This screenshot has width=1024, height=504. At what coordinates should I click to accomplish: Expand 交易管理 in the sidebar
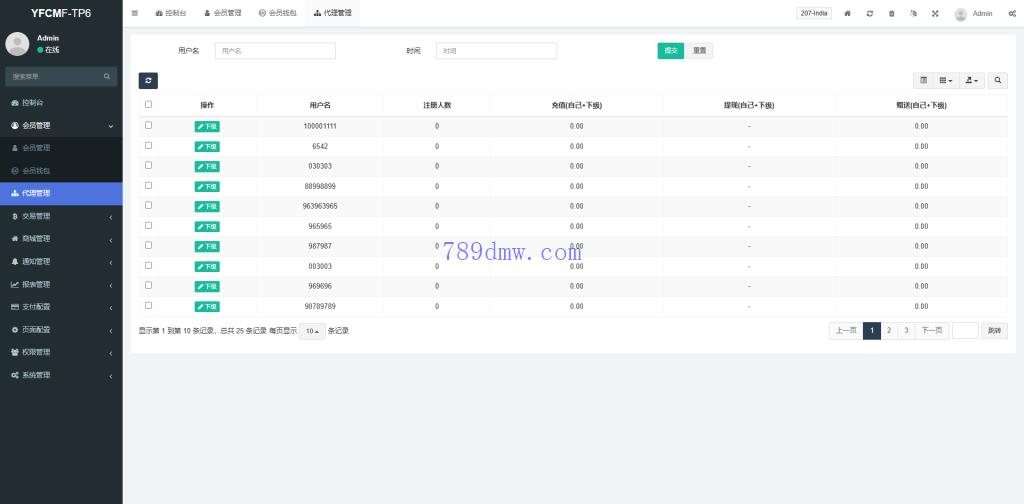pos(60,216)
